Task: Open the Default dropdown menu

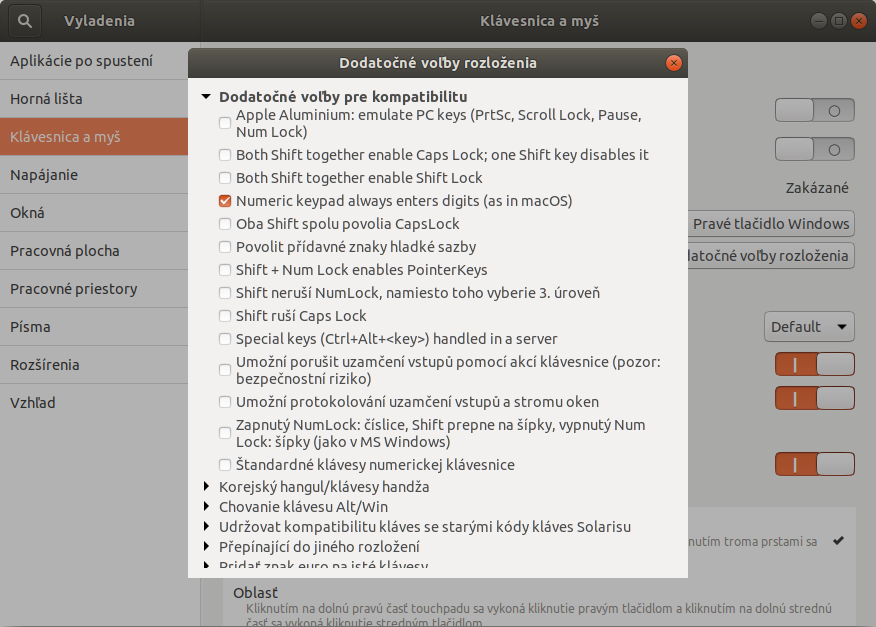Action: tap(809, 327)
